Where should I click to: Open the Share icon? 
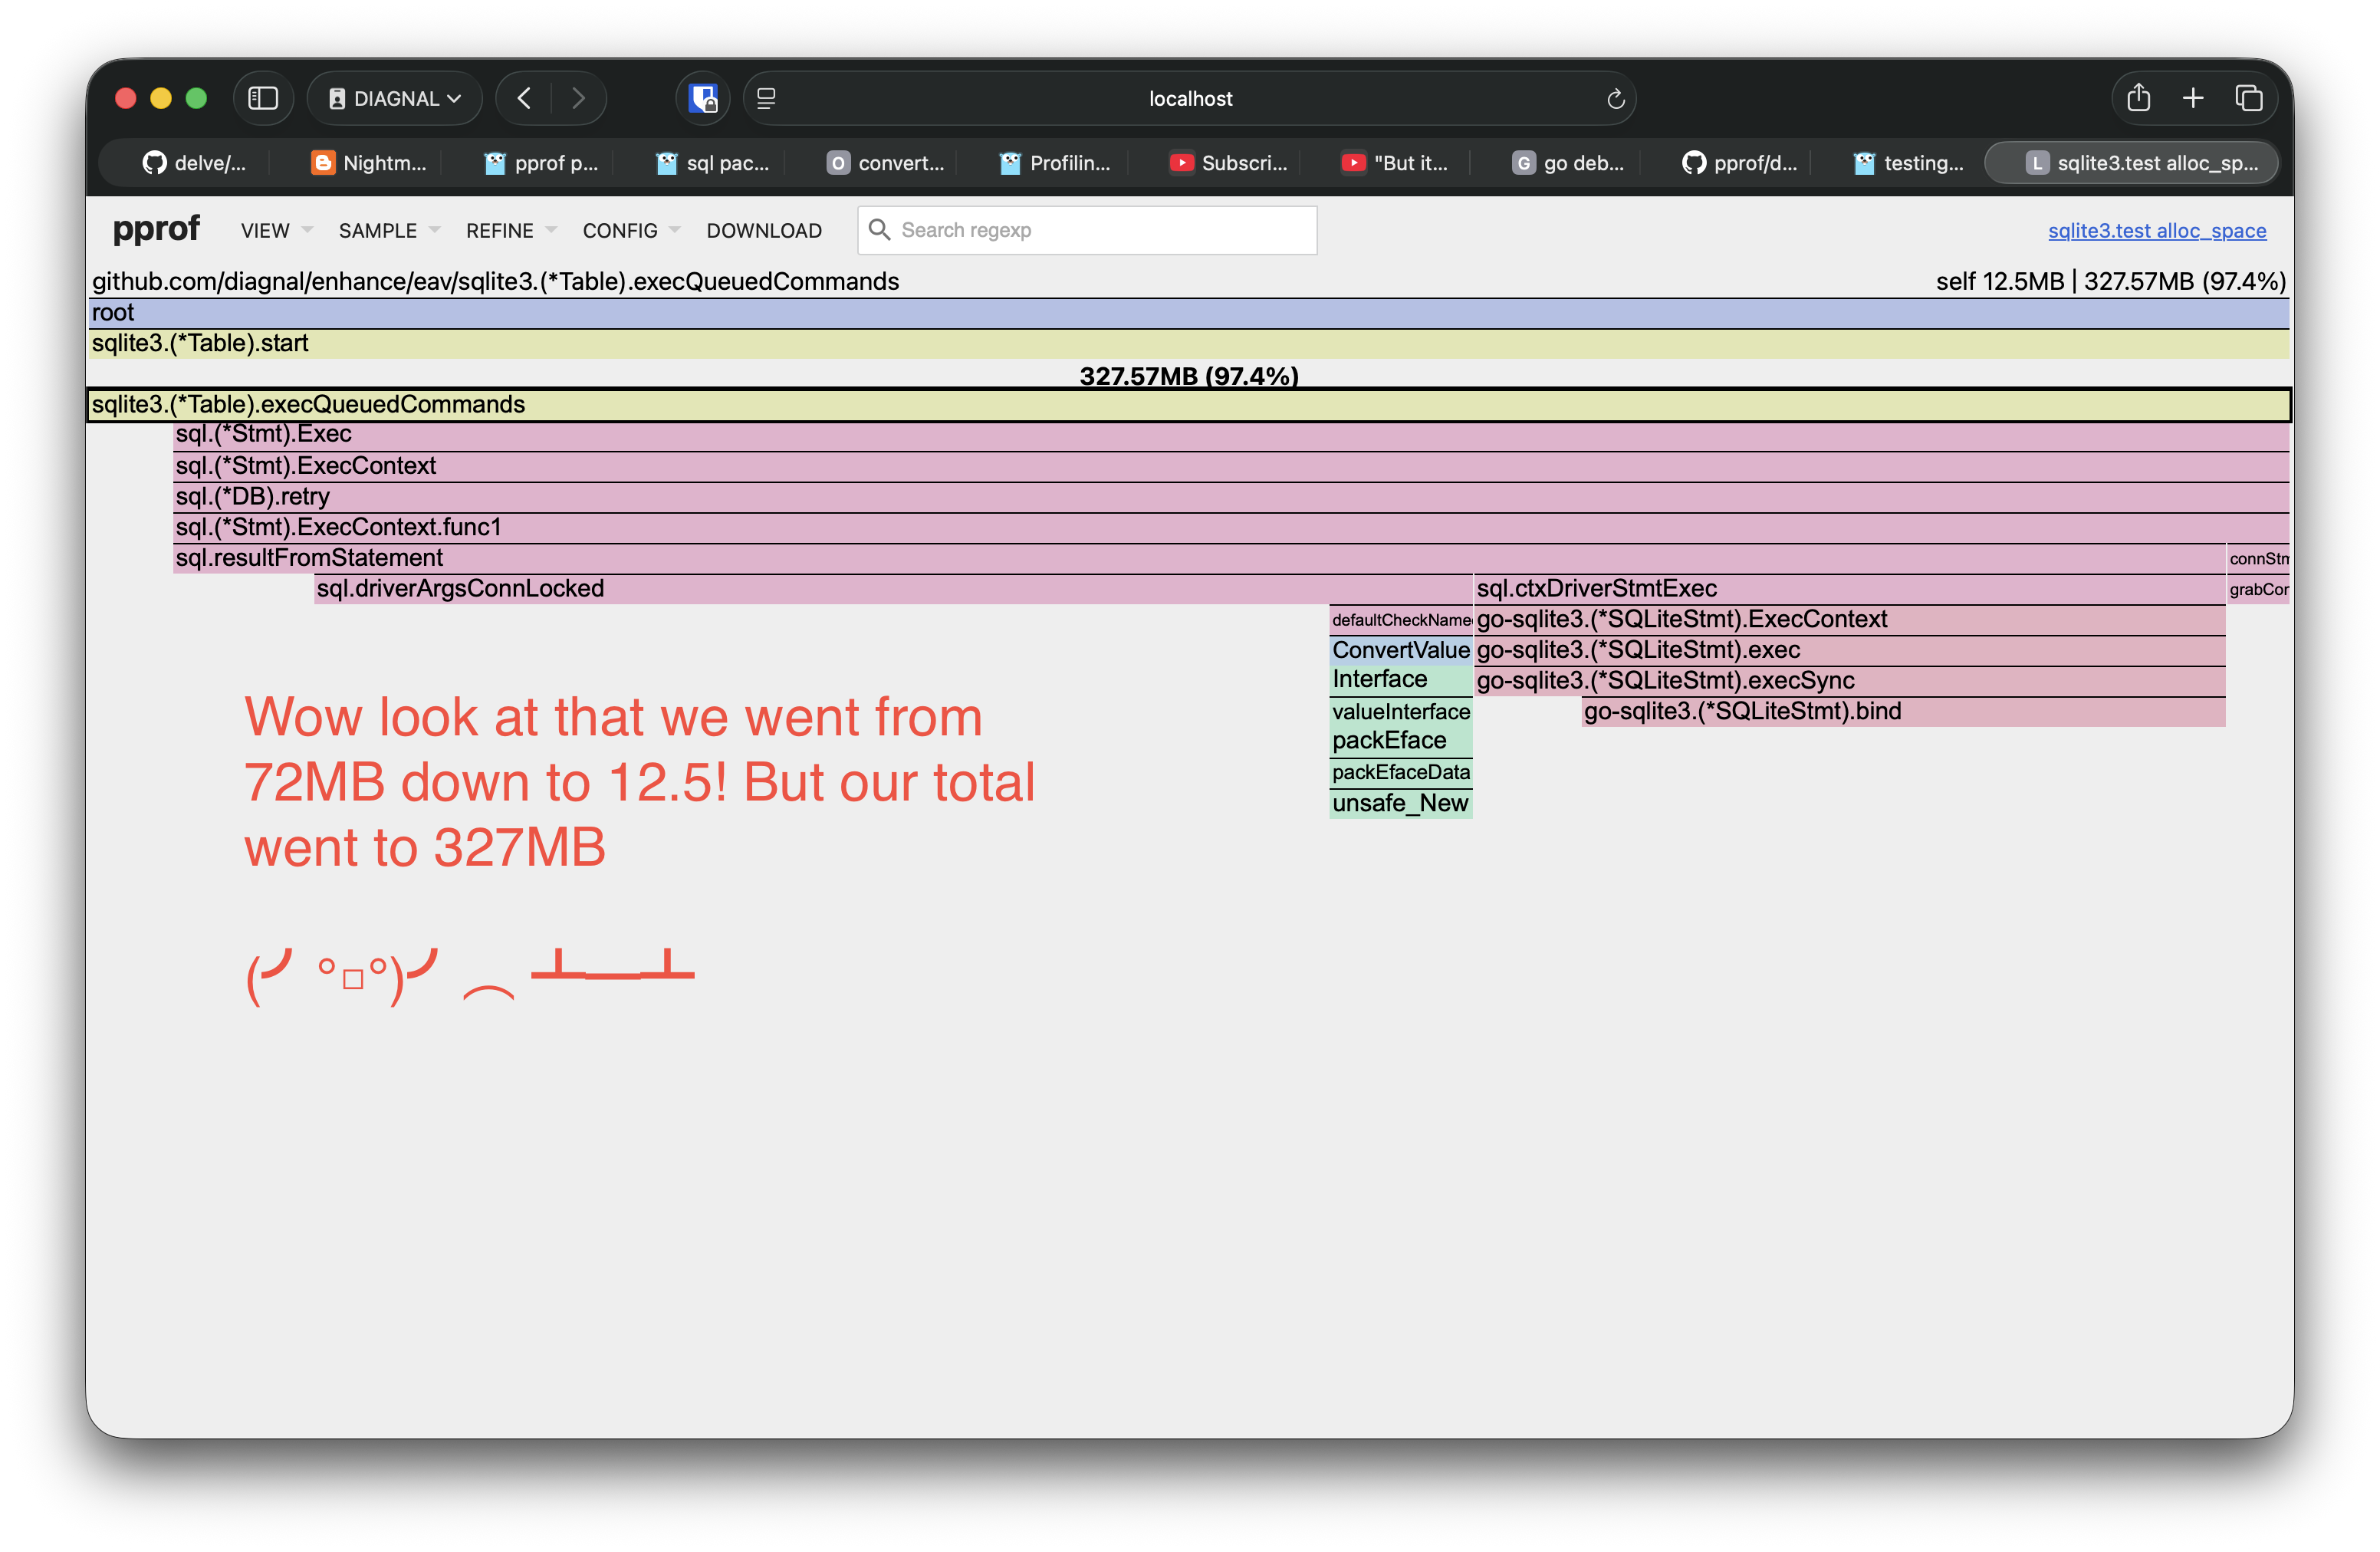(2139, 98)
